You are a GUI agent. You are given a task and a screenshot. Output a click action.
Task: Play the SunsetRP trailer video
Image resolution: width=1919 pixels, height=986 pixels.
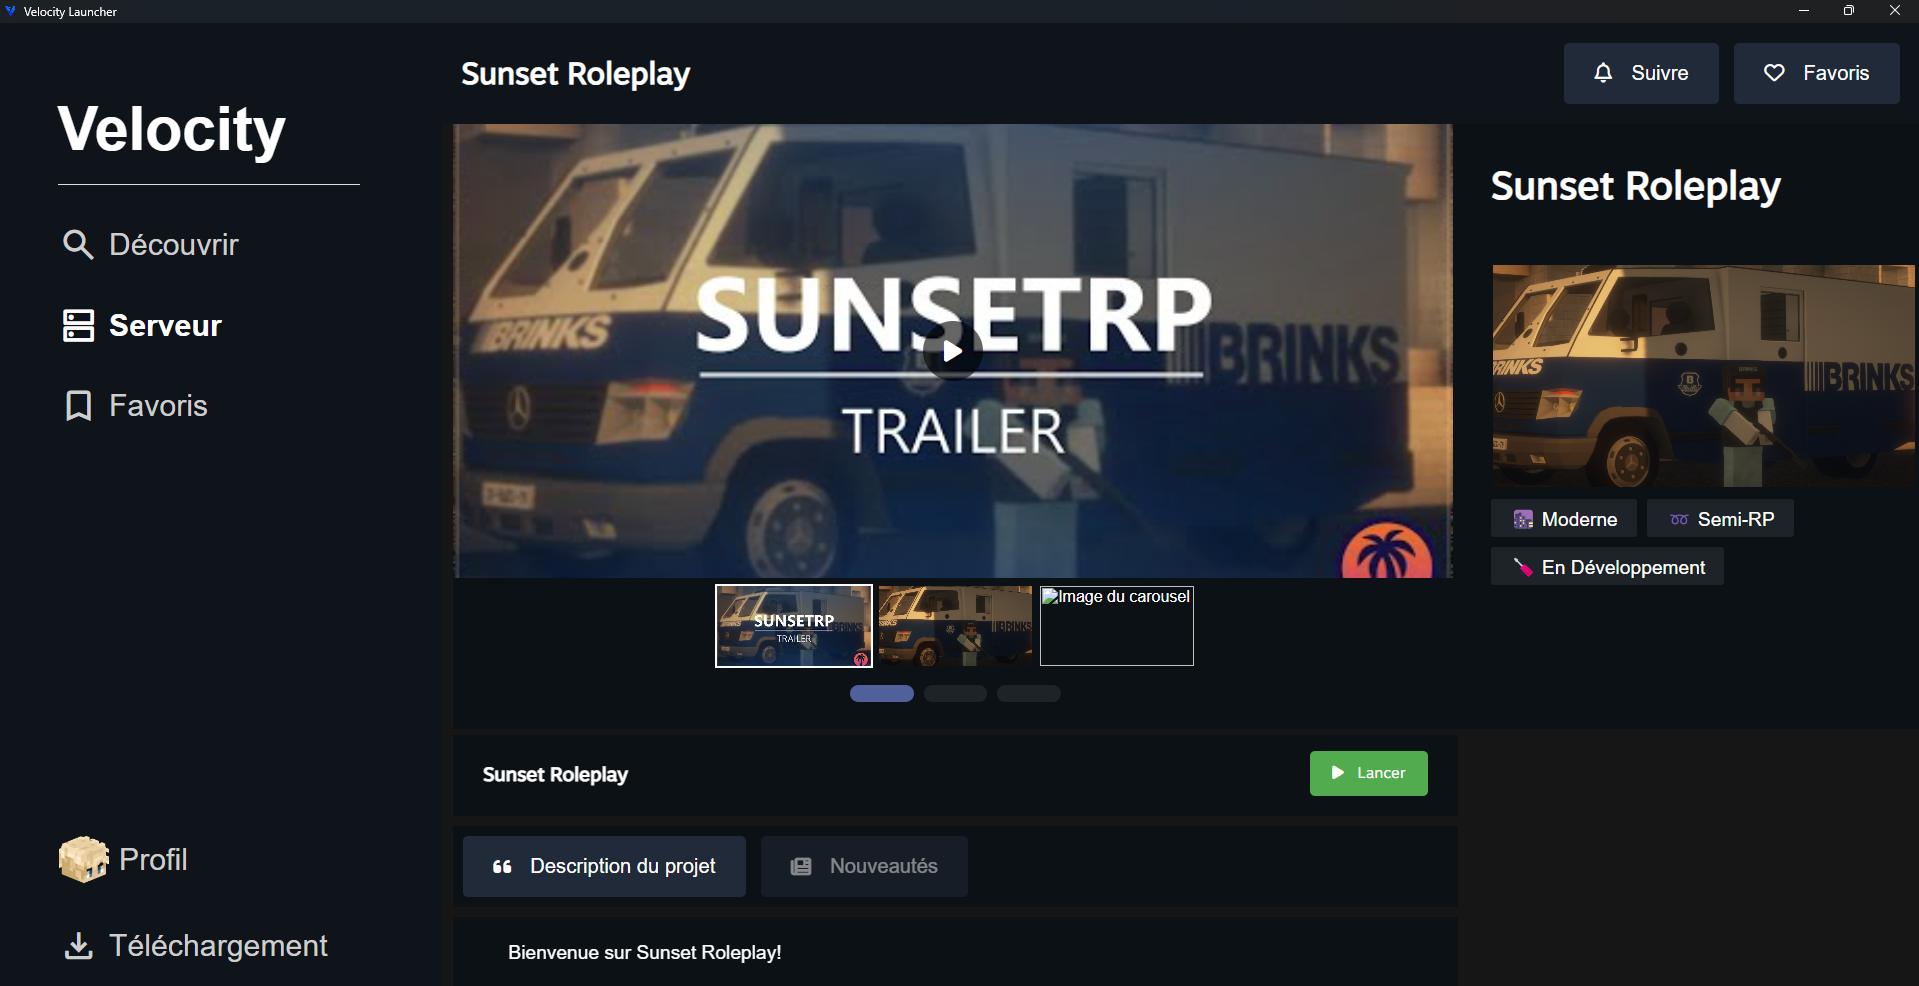point(952,351)
